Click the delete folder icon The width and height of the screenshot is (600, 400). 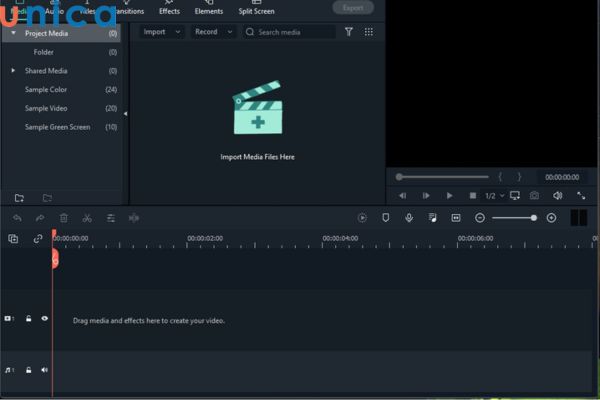pyautogui.click(x=47, y=198)
